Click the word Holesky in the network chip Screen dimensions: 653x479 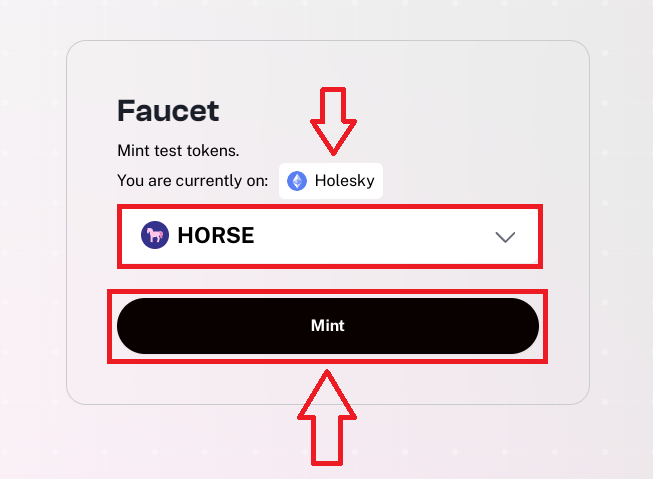click(344, 181)
